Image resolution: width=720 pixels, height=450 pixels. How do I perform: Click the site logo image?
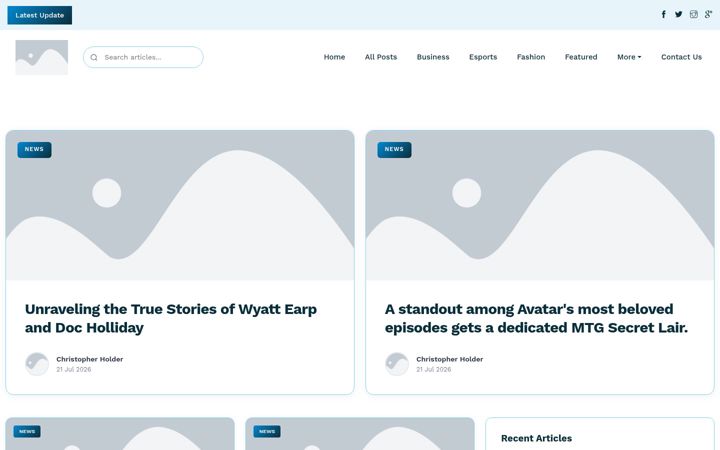click(42, 57)
